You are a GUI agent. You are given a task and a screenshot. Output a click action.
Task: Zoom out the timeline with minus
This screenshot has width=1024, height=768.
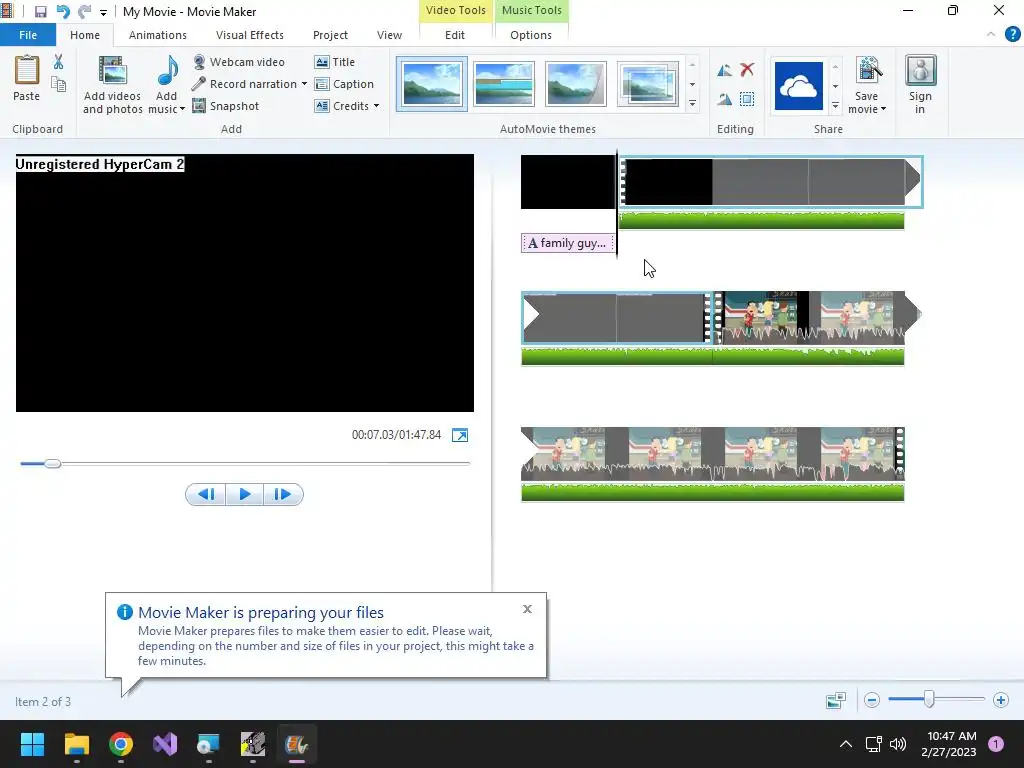point(872,701)
